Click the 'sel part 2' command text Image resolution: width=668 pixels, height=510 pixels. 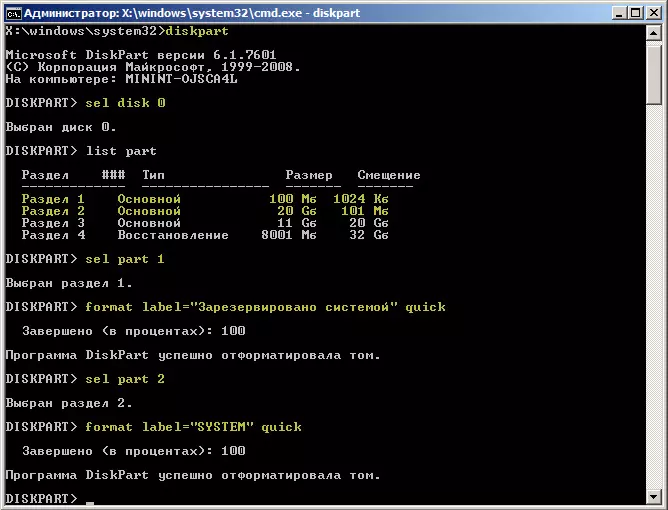click(125, 379)
